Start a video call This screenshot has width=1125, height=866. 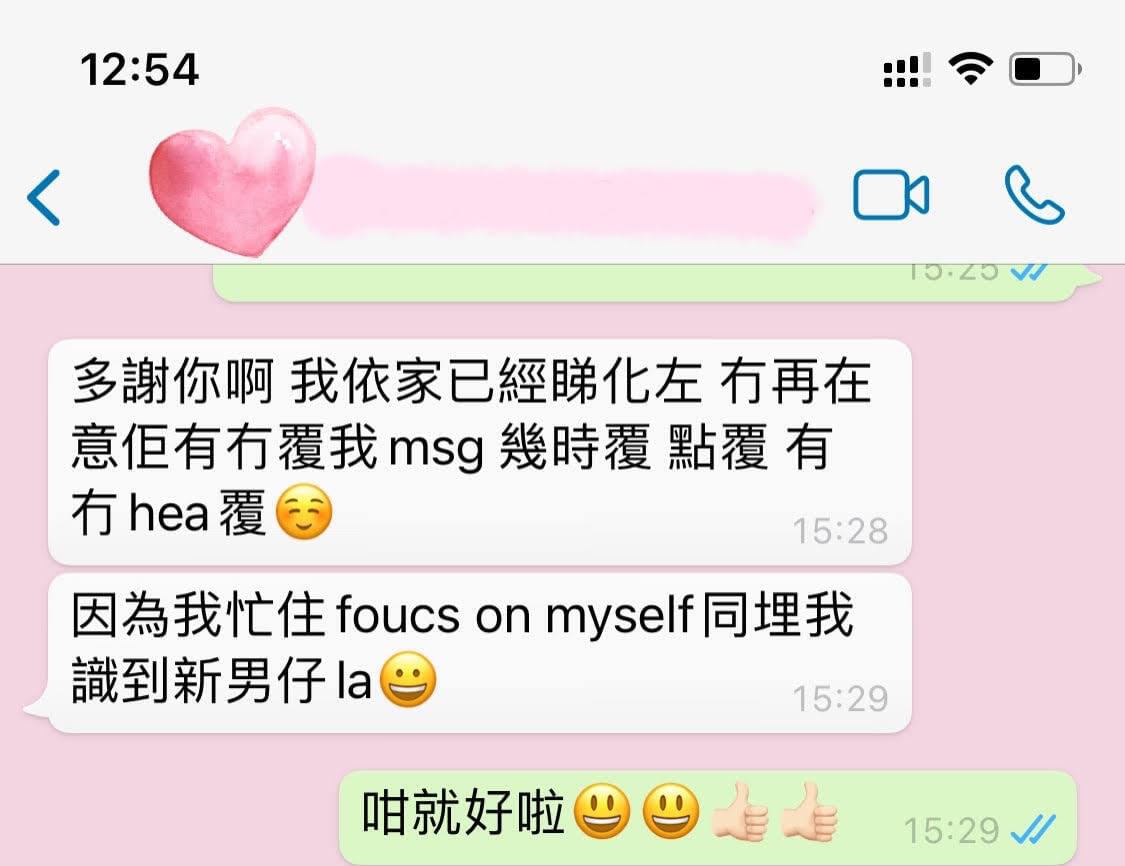pyautogui.click(x=891, y=194)
